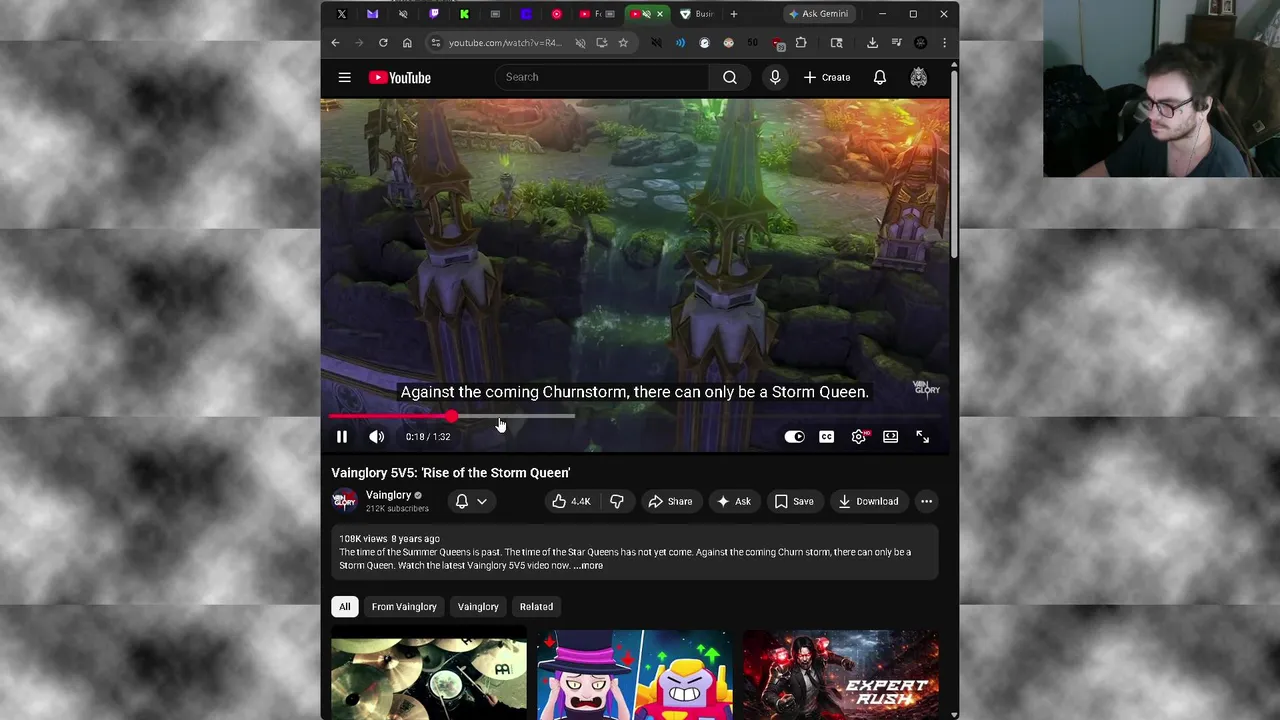This screenshot has height=720, width=1280.
Task: Select the All filter chip
Action: tap(344, 606)
